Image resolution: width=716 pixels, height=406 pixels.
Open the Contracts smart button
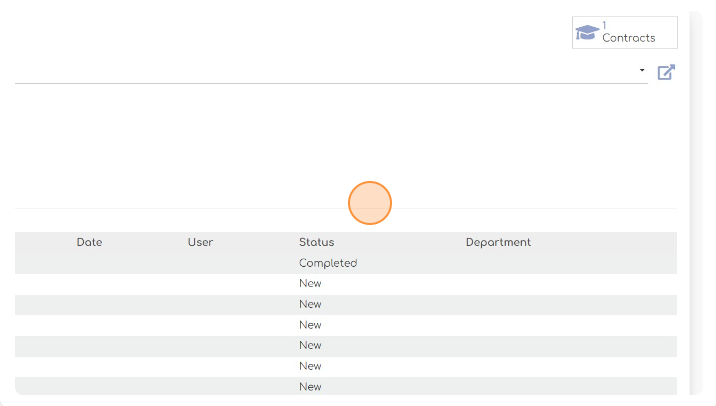pyautogui.click(x=625, y=32)
